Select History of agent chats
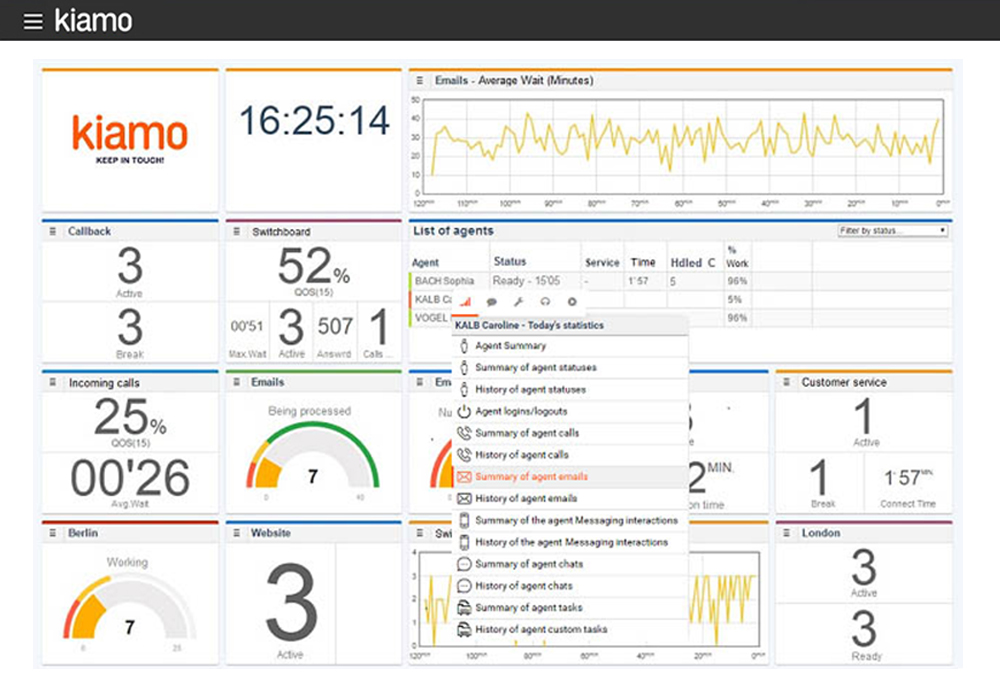The height and width of the screenshot is (677, 1000). [x=570, y=586]
